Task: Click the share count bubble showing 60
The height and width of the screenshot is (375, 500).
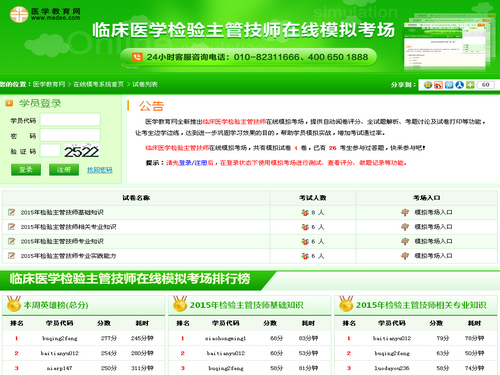Action: pos(485,85)
